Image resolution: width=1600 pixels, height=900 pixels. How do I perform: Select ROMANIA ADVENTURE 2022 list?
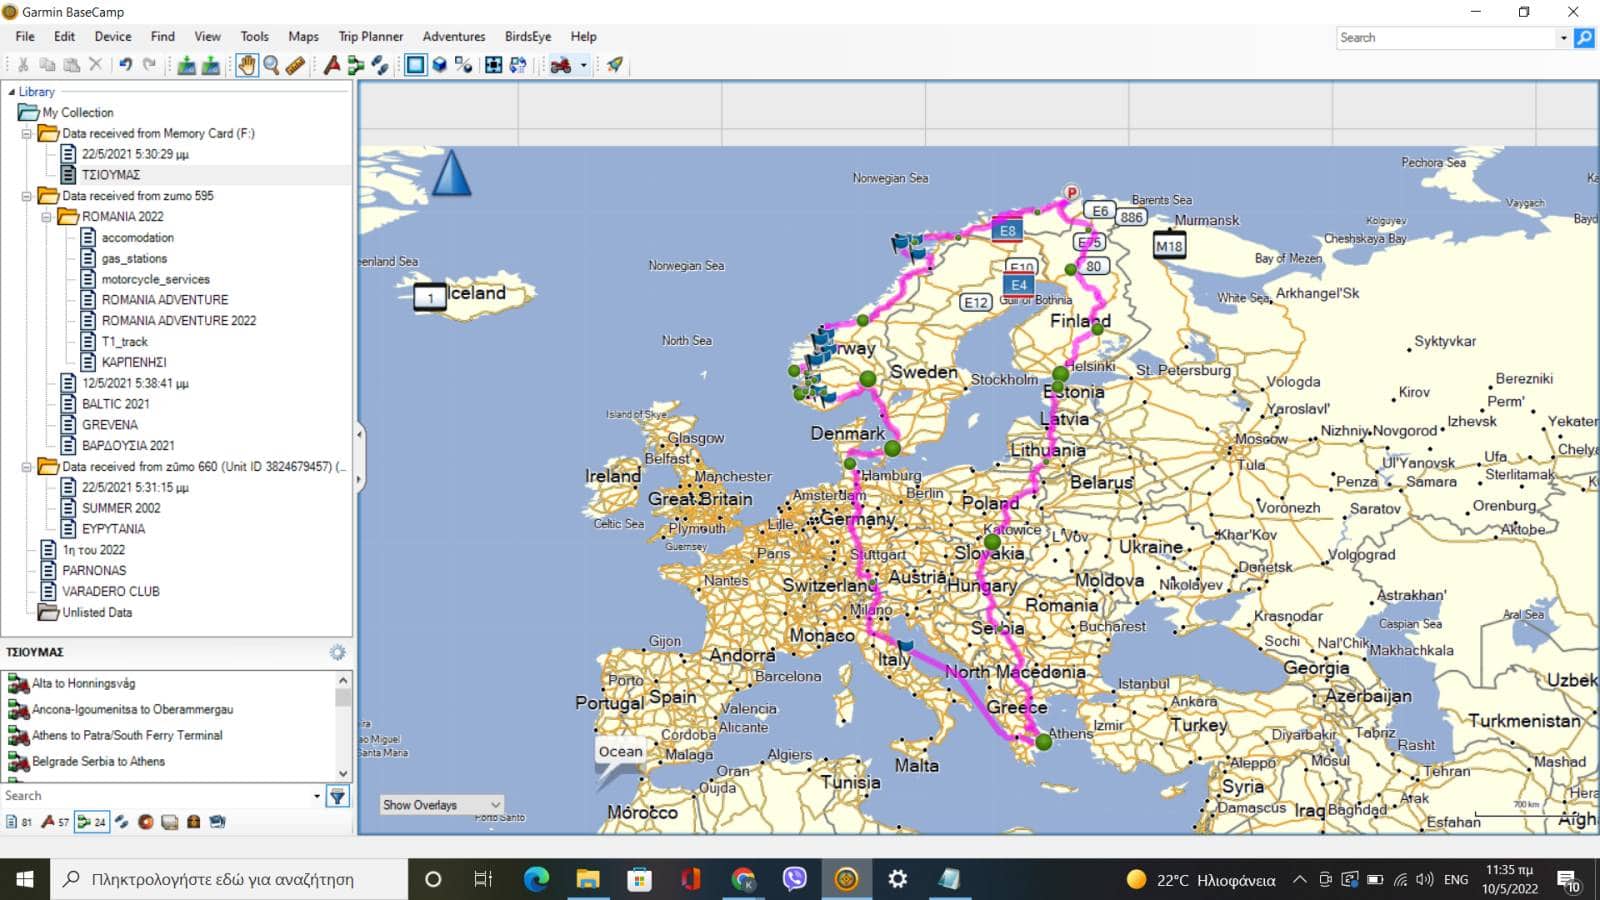(178, 321)
